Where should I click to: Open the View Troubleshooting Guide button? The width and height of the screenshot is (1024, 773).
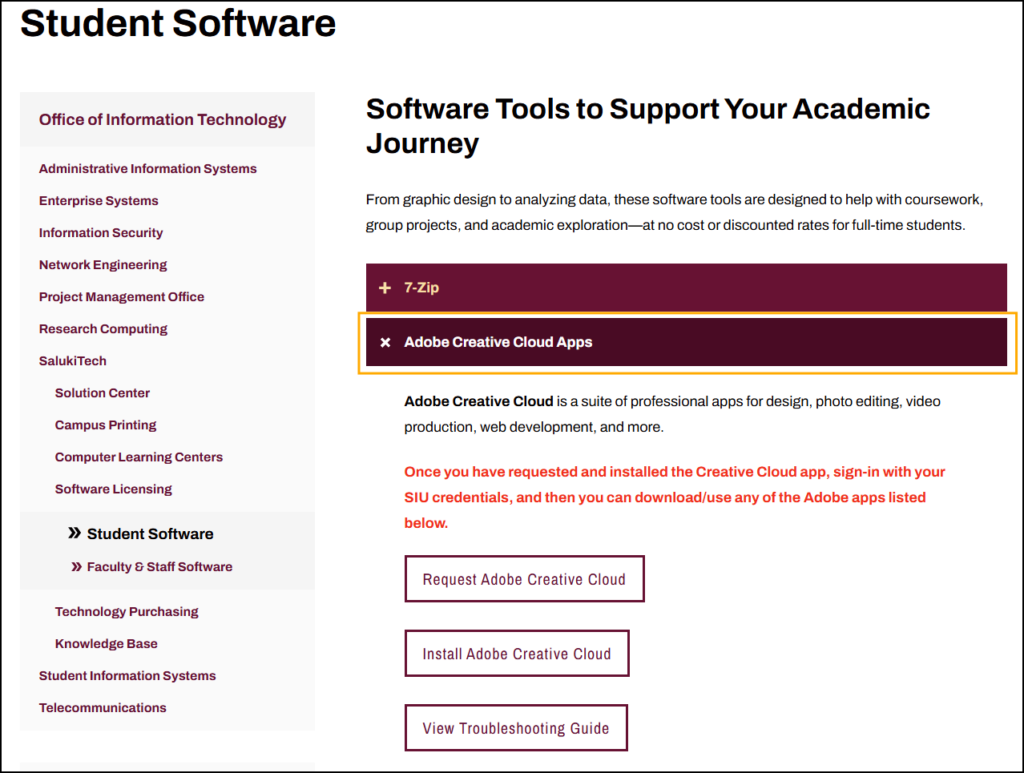(x=515, y=728)
